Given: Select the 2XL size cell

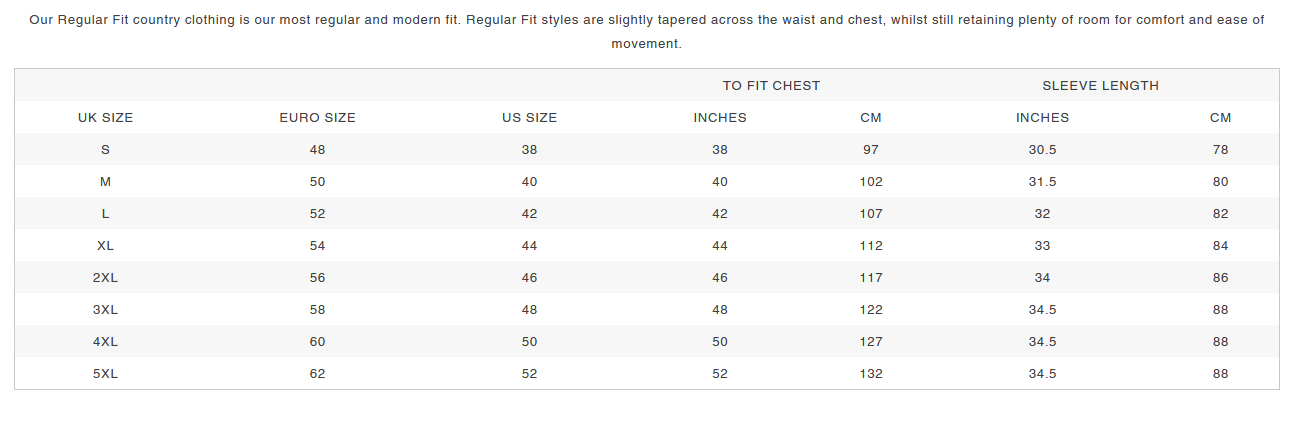Looking at the screenshot, I should (x=105, y=277).
